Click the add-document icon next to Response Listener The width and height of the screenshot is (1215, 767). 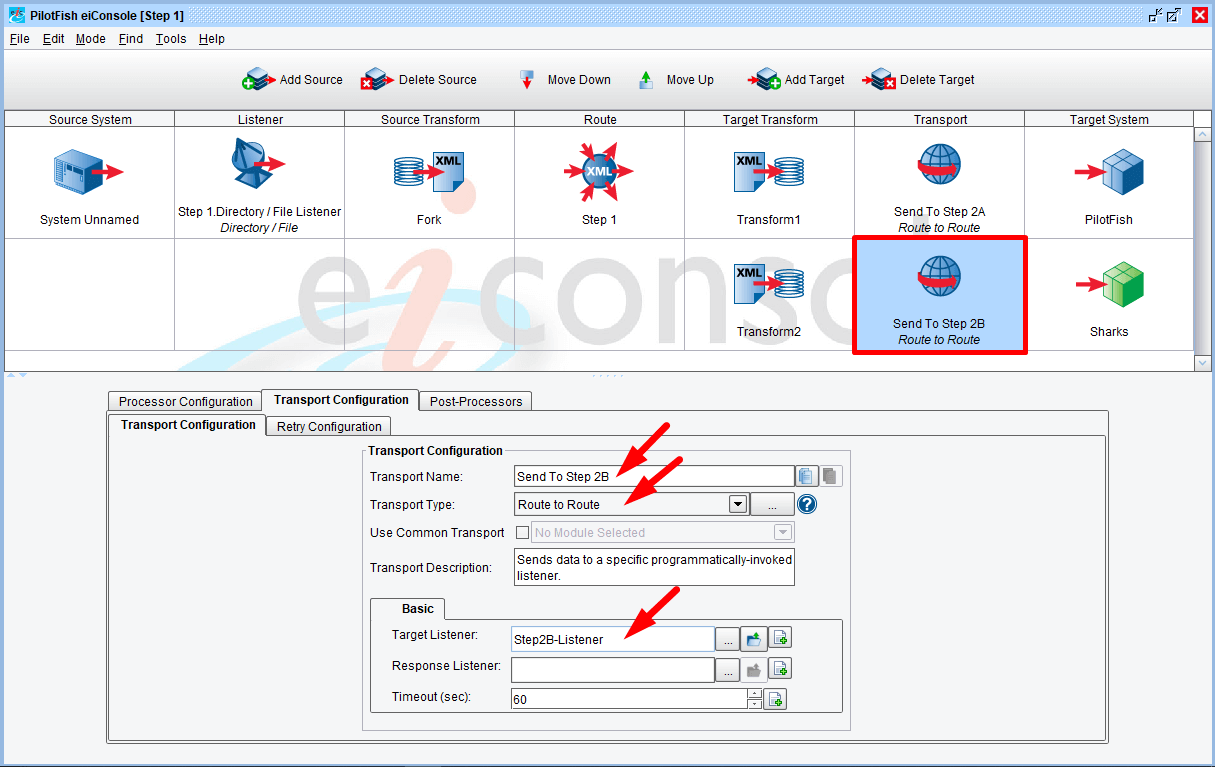point(780,669)
